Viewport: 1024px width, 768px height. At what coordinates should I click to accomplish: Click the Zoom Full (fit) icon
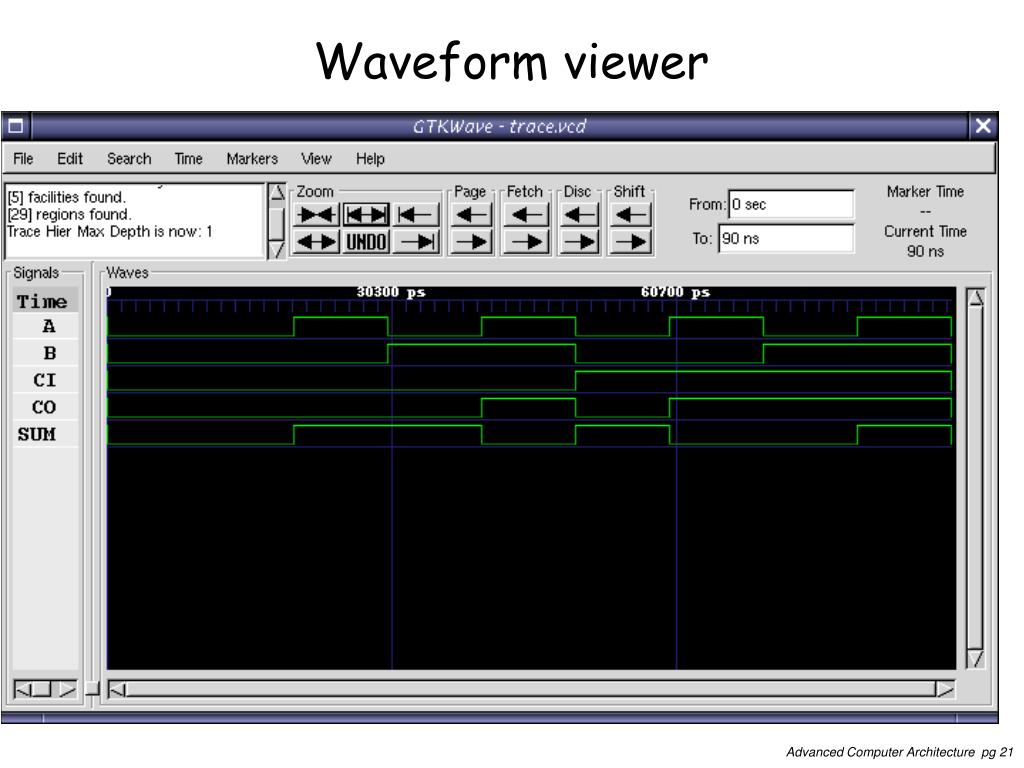pos(366,215)
